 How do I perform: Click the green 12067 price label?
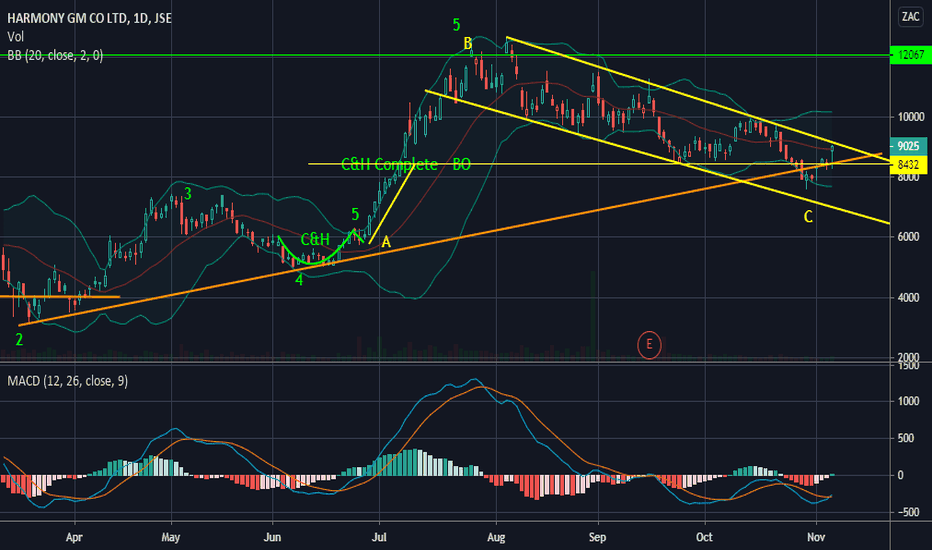pyautogui.click(x=911, y=55)
